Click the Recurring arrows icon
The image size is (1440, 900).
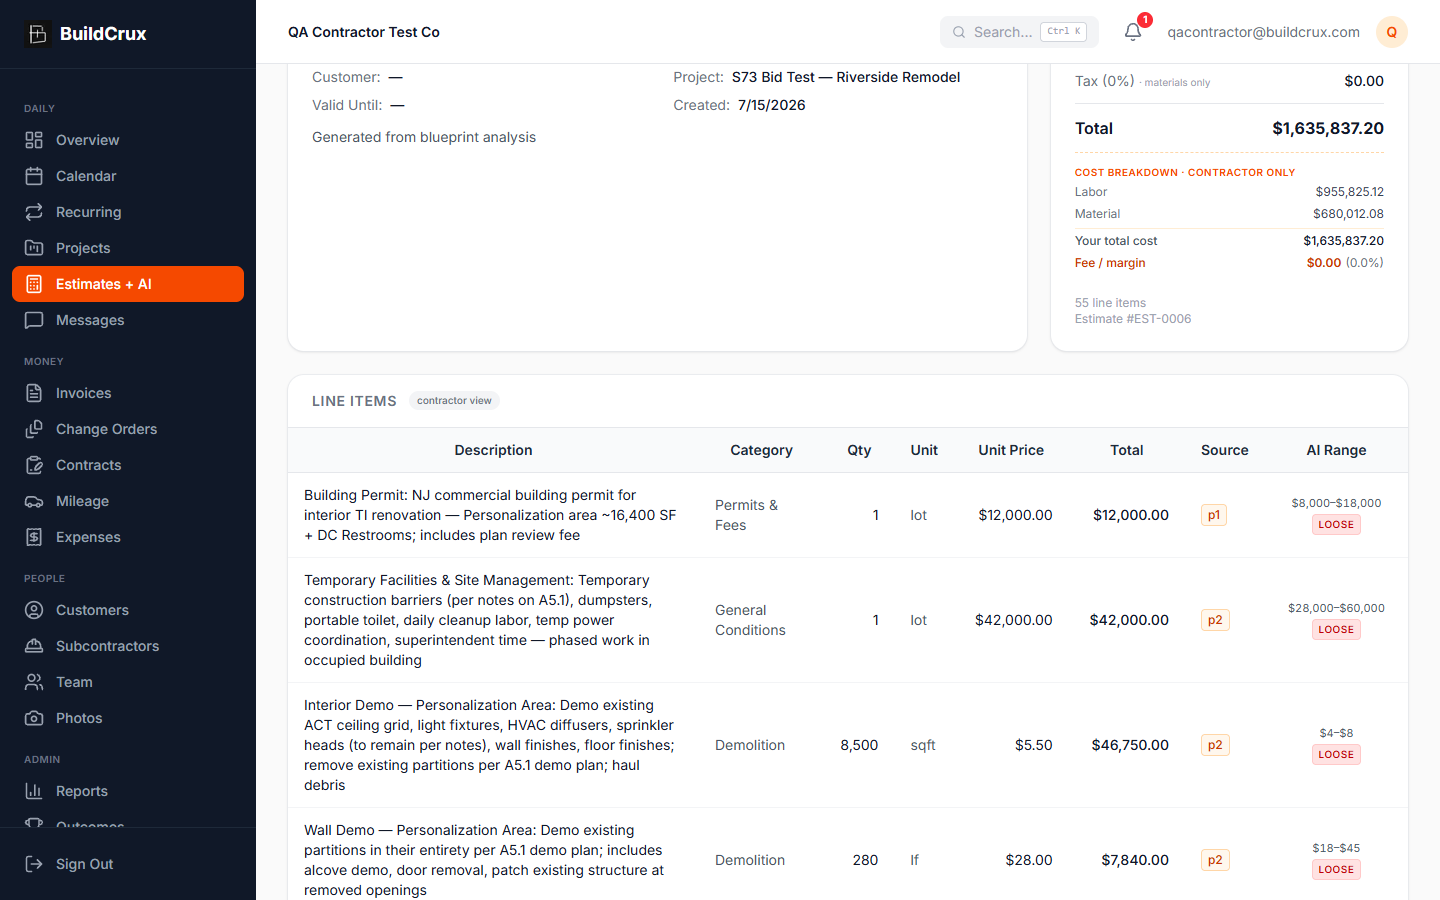coord(34,212)
